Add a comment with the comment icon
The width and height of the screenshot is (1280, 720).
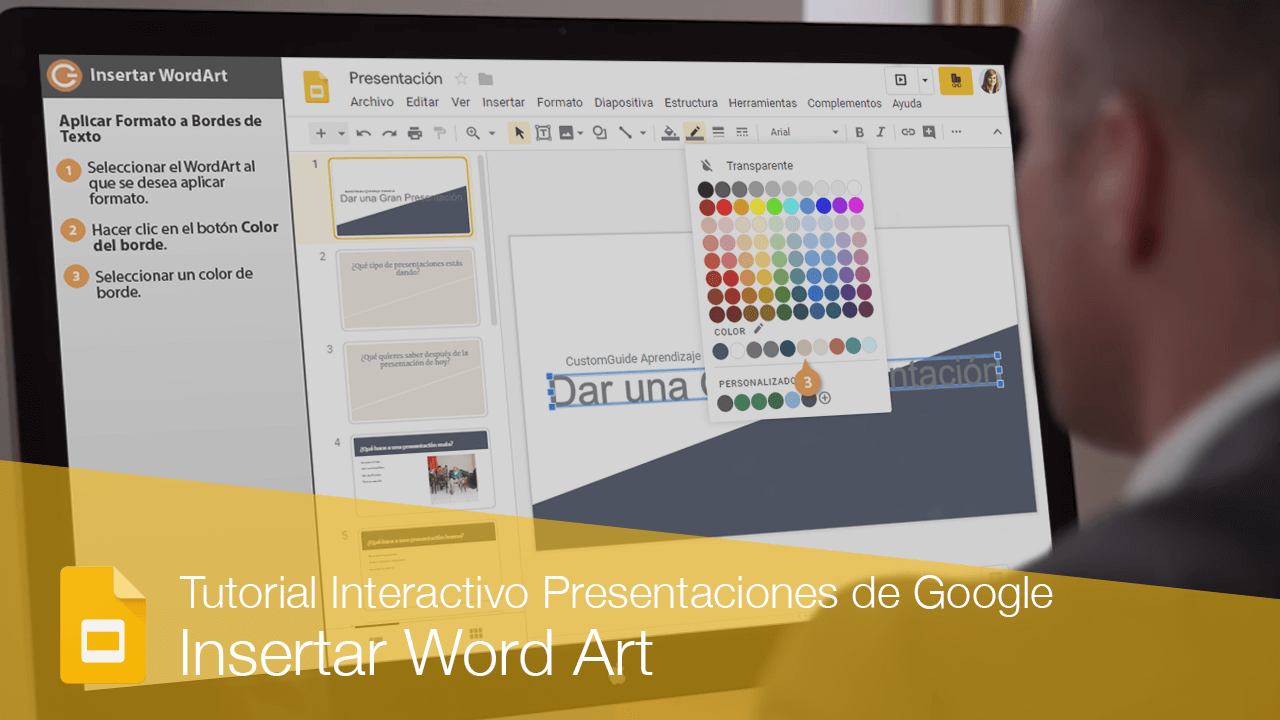(x=929, y=132)
